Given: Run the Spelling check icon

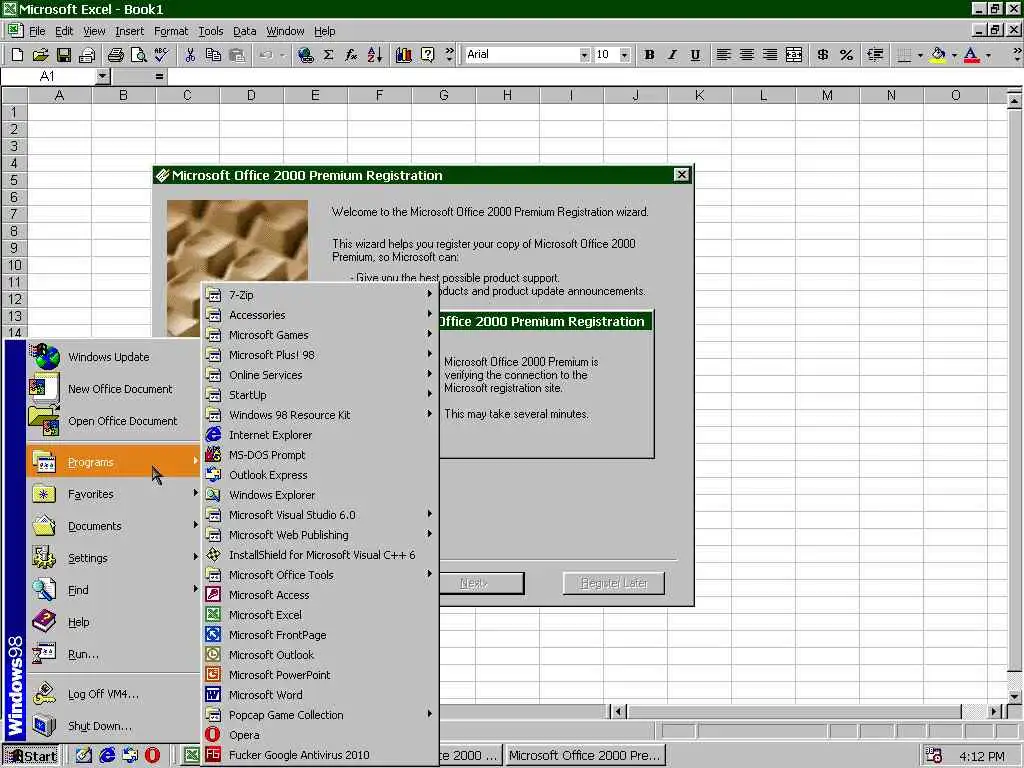Looking at the screenshot, I should (161, 55).
